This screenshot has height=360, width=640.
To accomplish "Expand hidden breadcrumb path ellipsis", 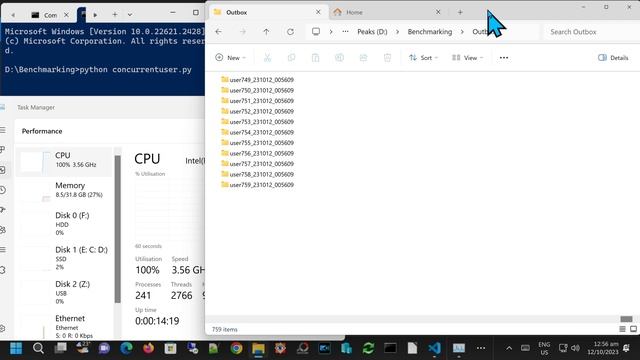I will [x=345, y=31].
